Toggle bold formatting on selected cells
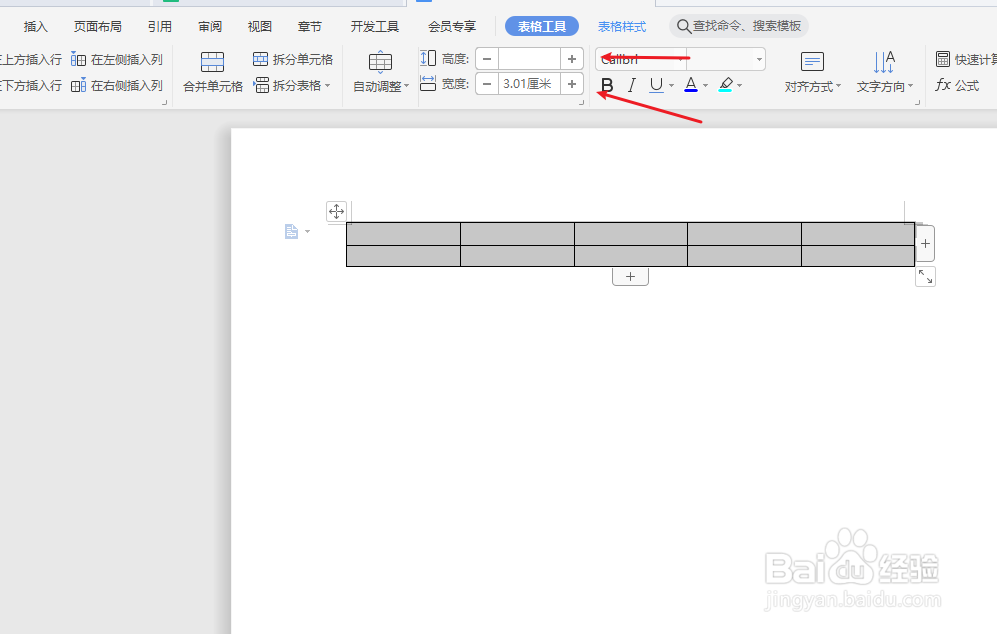The height and width of the screenshot is (634, 997). [x=607, y=85]
